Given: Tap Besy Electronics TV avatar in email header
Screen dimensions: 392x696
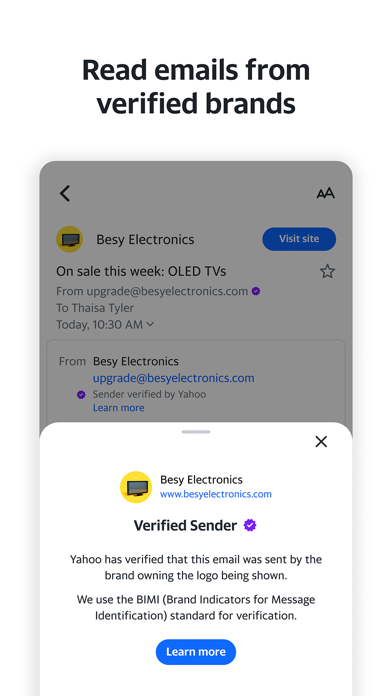Looking at the screenshot, I should [70, 239].
